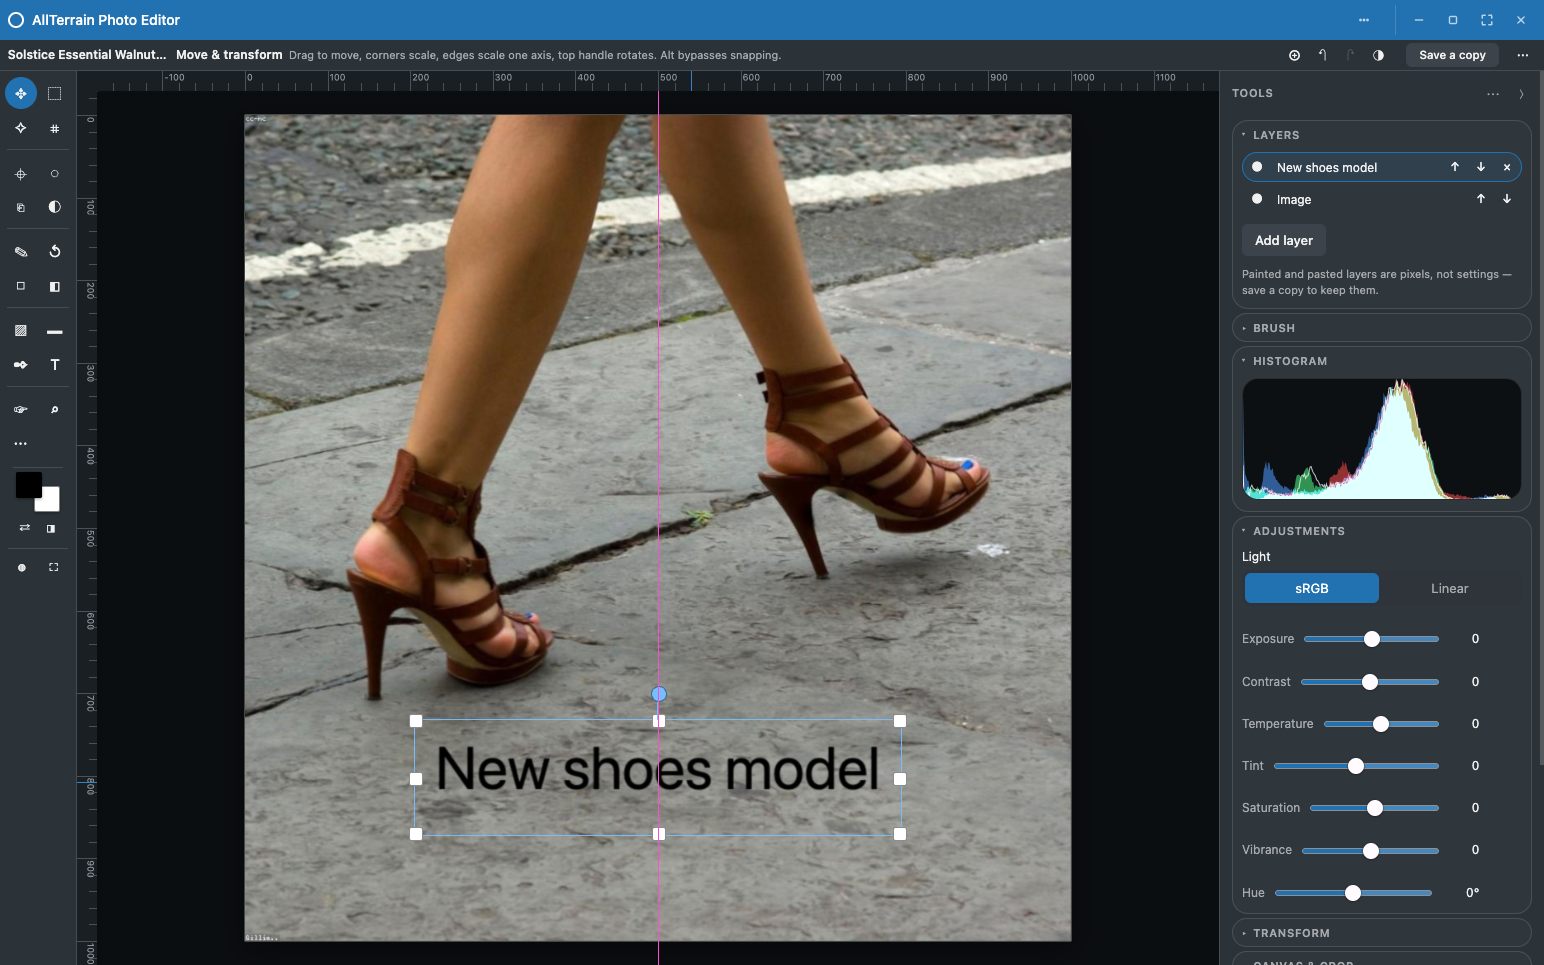The image size is (1544, 965).
Task: Click the Vibrance slider handle
Action: pyautogui.click(x=1371, y=851)
